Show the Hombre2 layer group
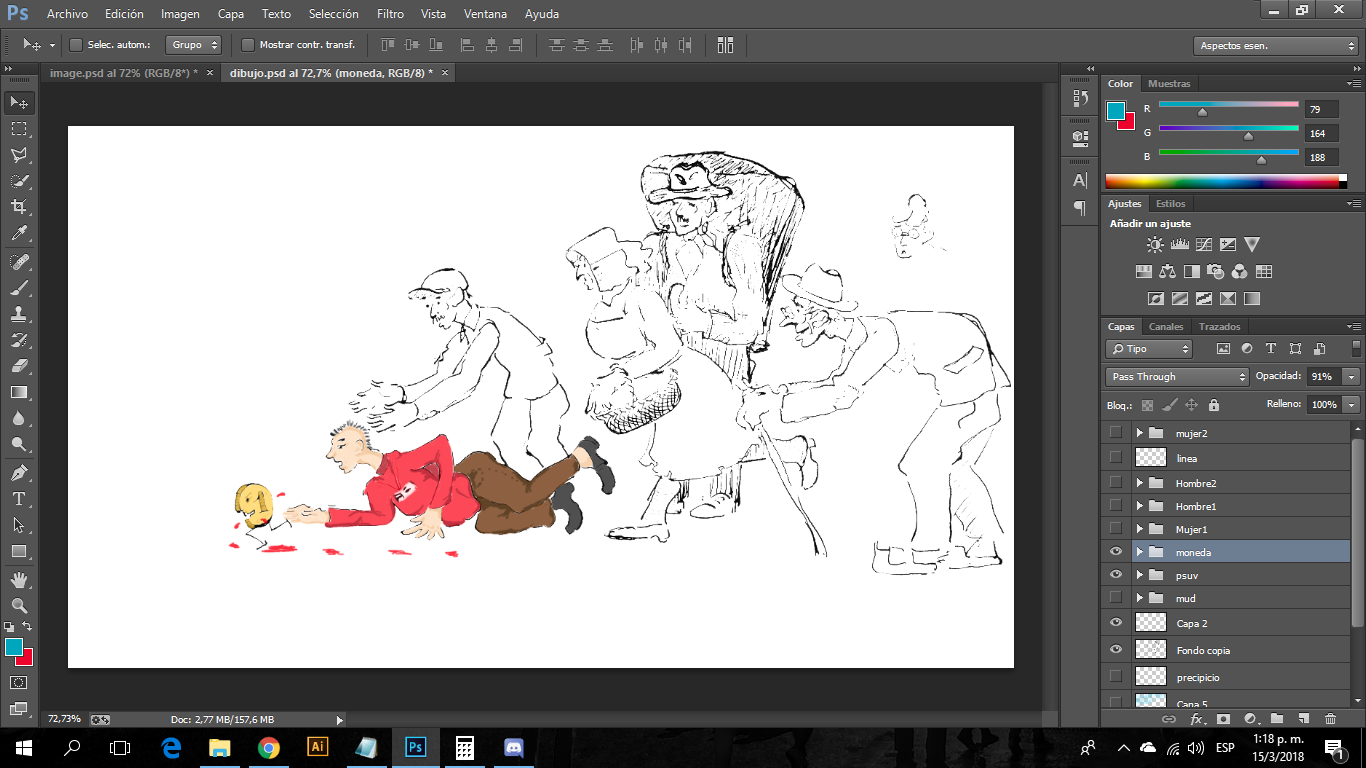 click(x=1116, y=483)
